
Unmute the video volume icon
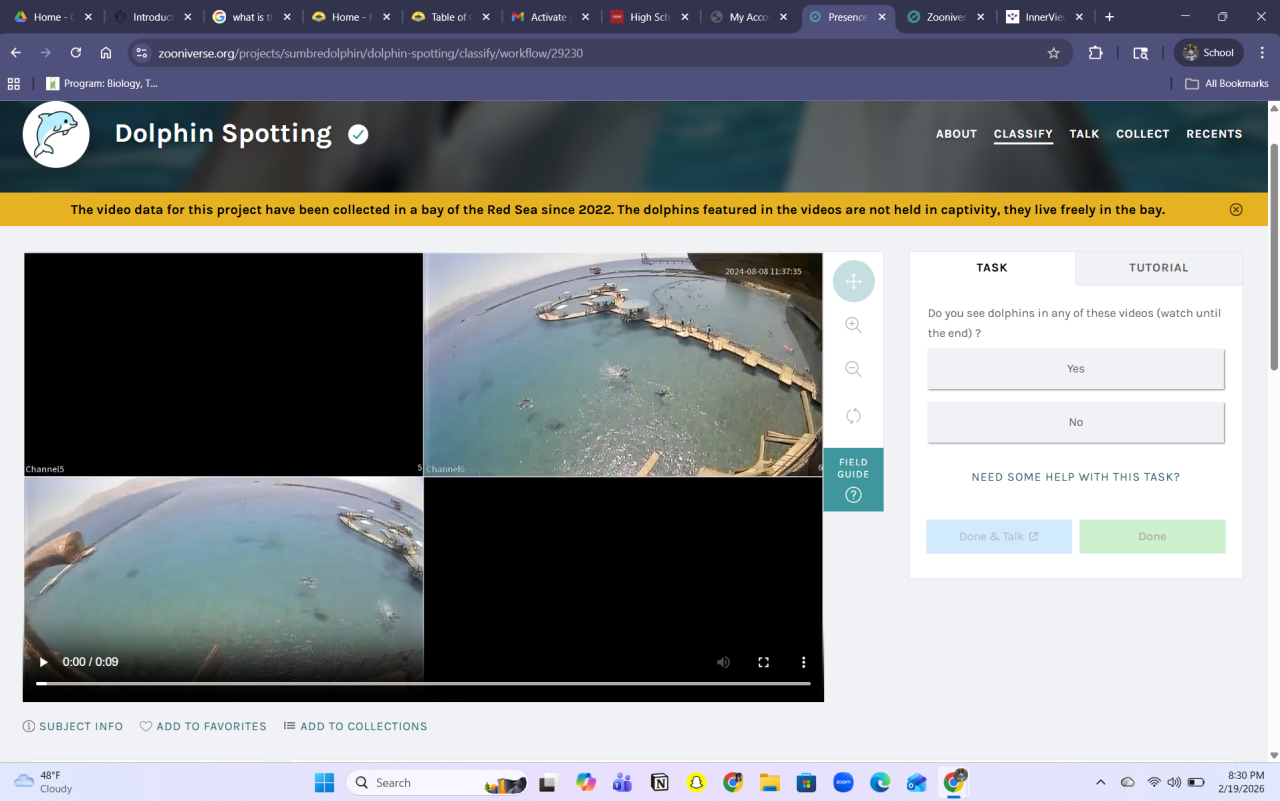coord(723,662)
